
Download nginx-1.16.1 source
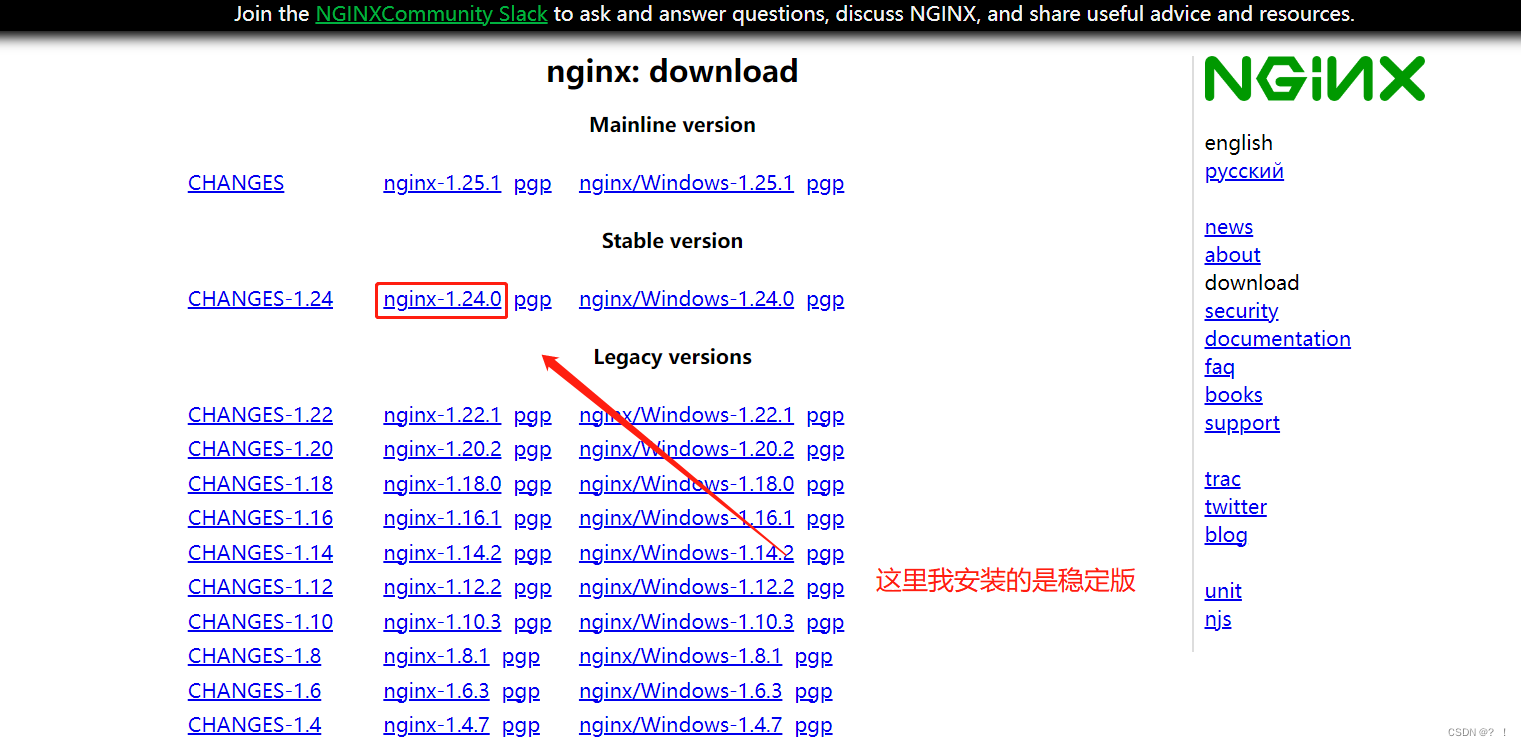tap(442, 518)
